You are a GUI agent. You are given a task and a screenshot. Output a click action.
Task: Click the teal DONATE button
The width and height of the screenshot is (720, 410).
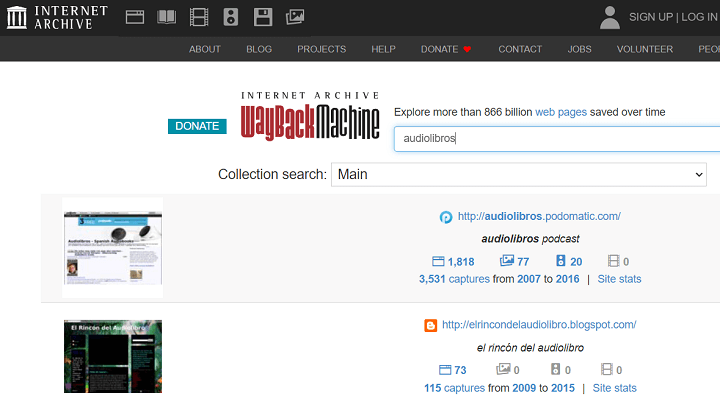click(197, 126)
